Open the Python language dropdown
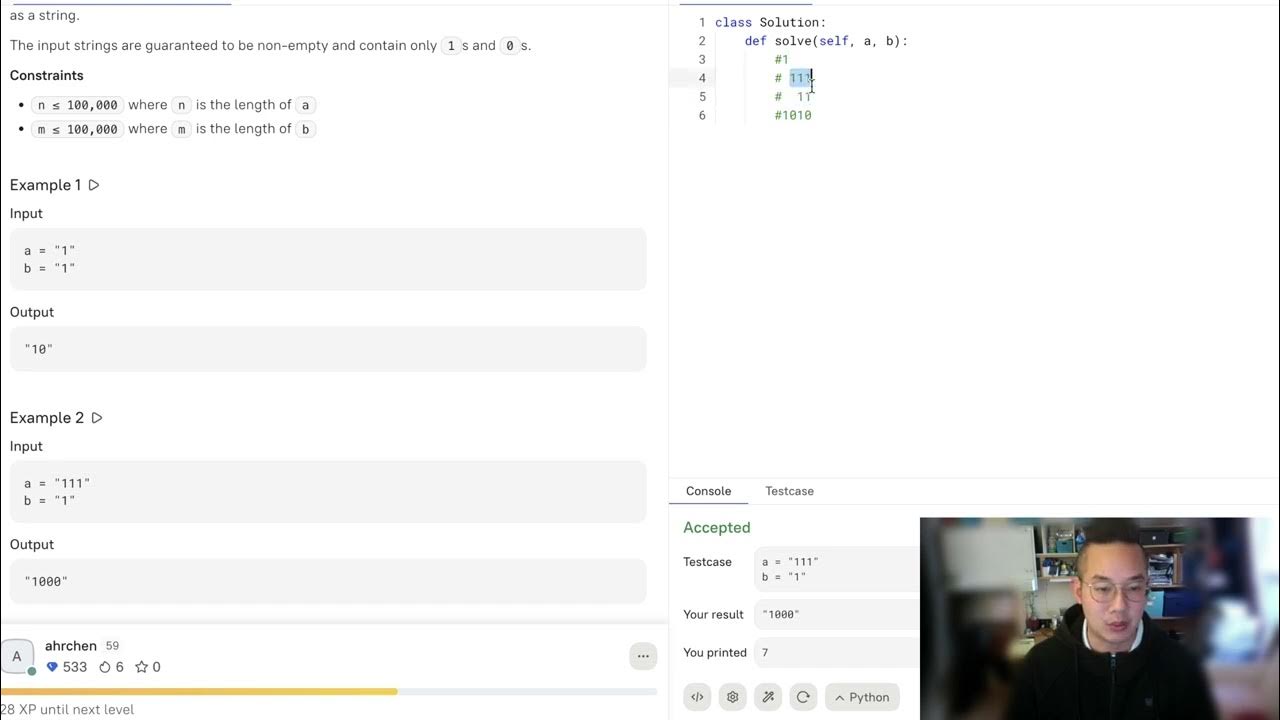Screen dimensions: 1280x720 pos(862,697)
